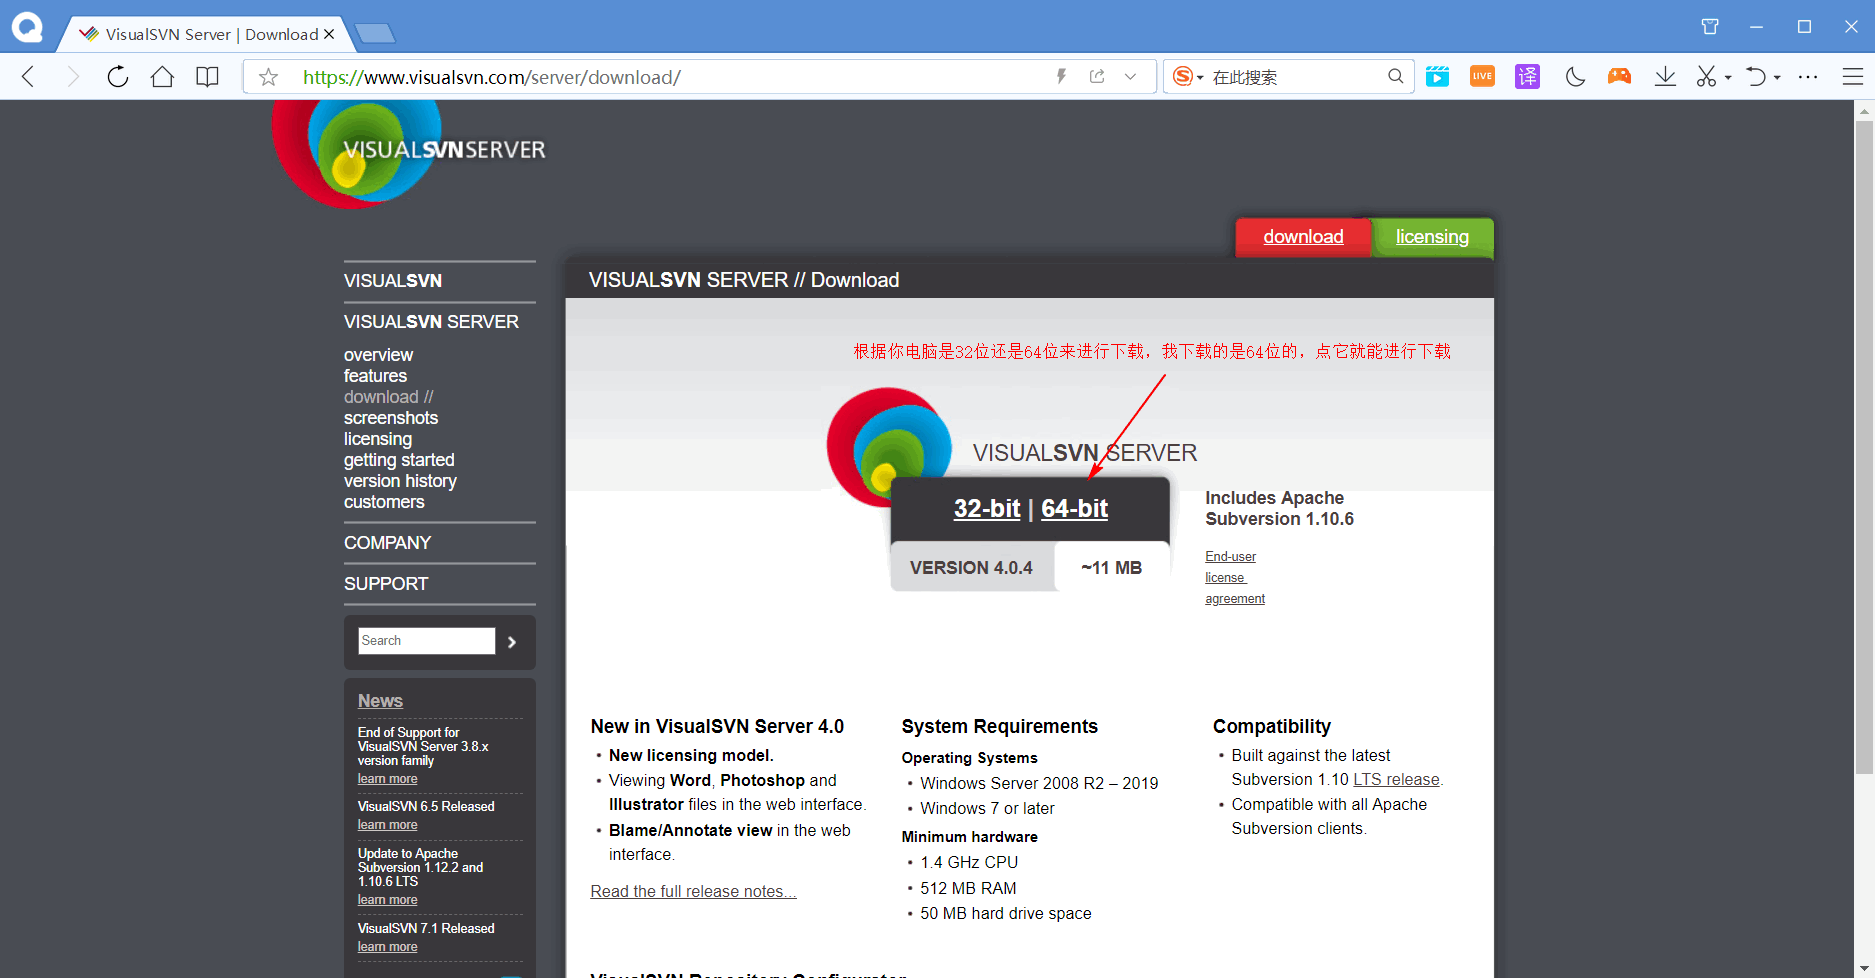This screenshot has height=978, width=1875.
Task: Expand the address bar dropdown arrow
Action: coord(1130,77)
